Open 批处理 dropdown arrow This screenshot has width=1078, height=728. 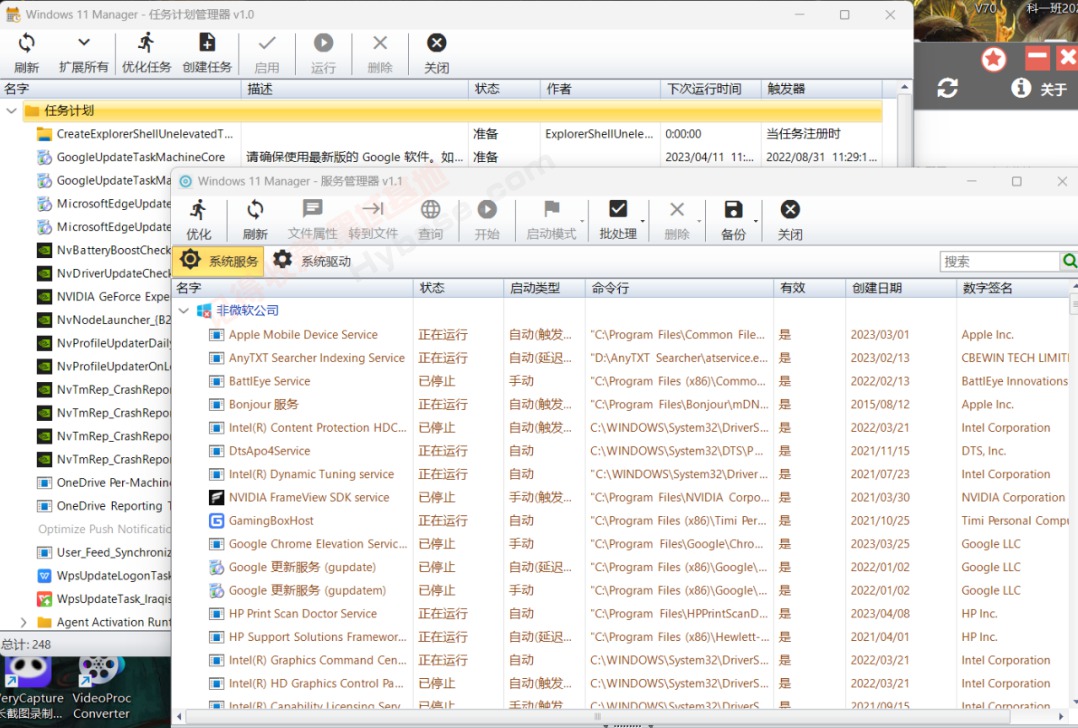pyautogui.click(x=643, y=221)
